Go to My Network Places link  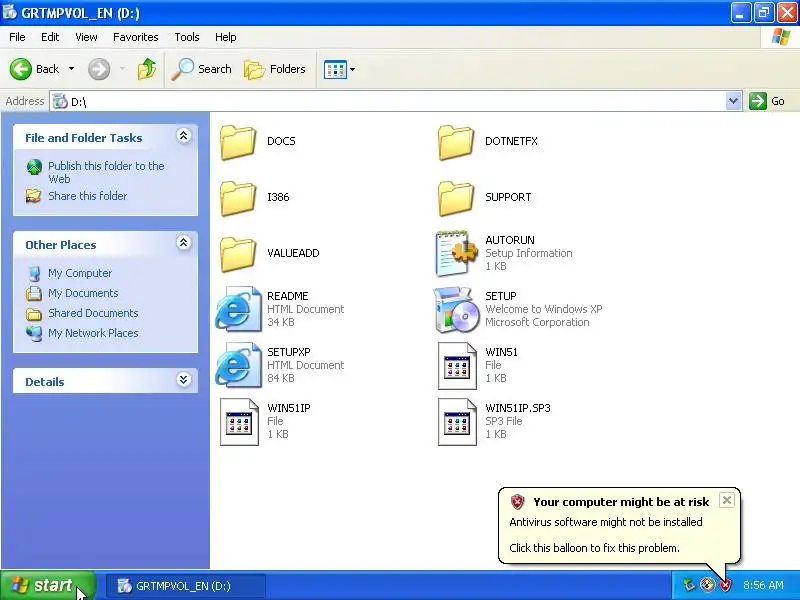[93, 333]
